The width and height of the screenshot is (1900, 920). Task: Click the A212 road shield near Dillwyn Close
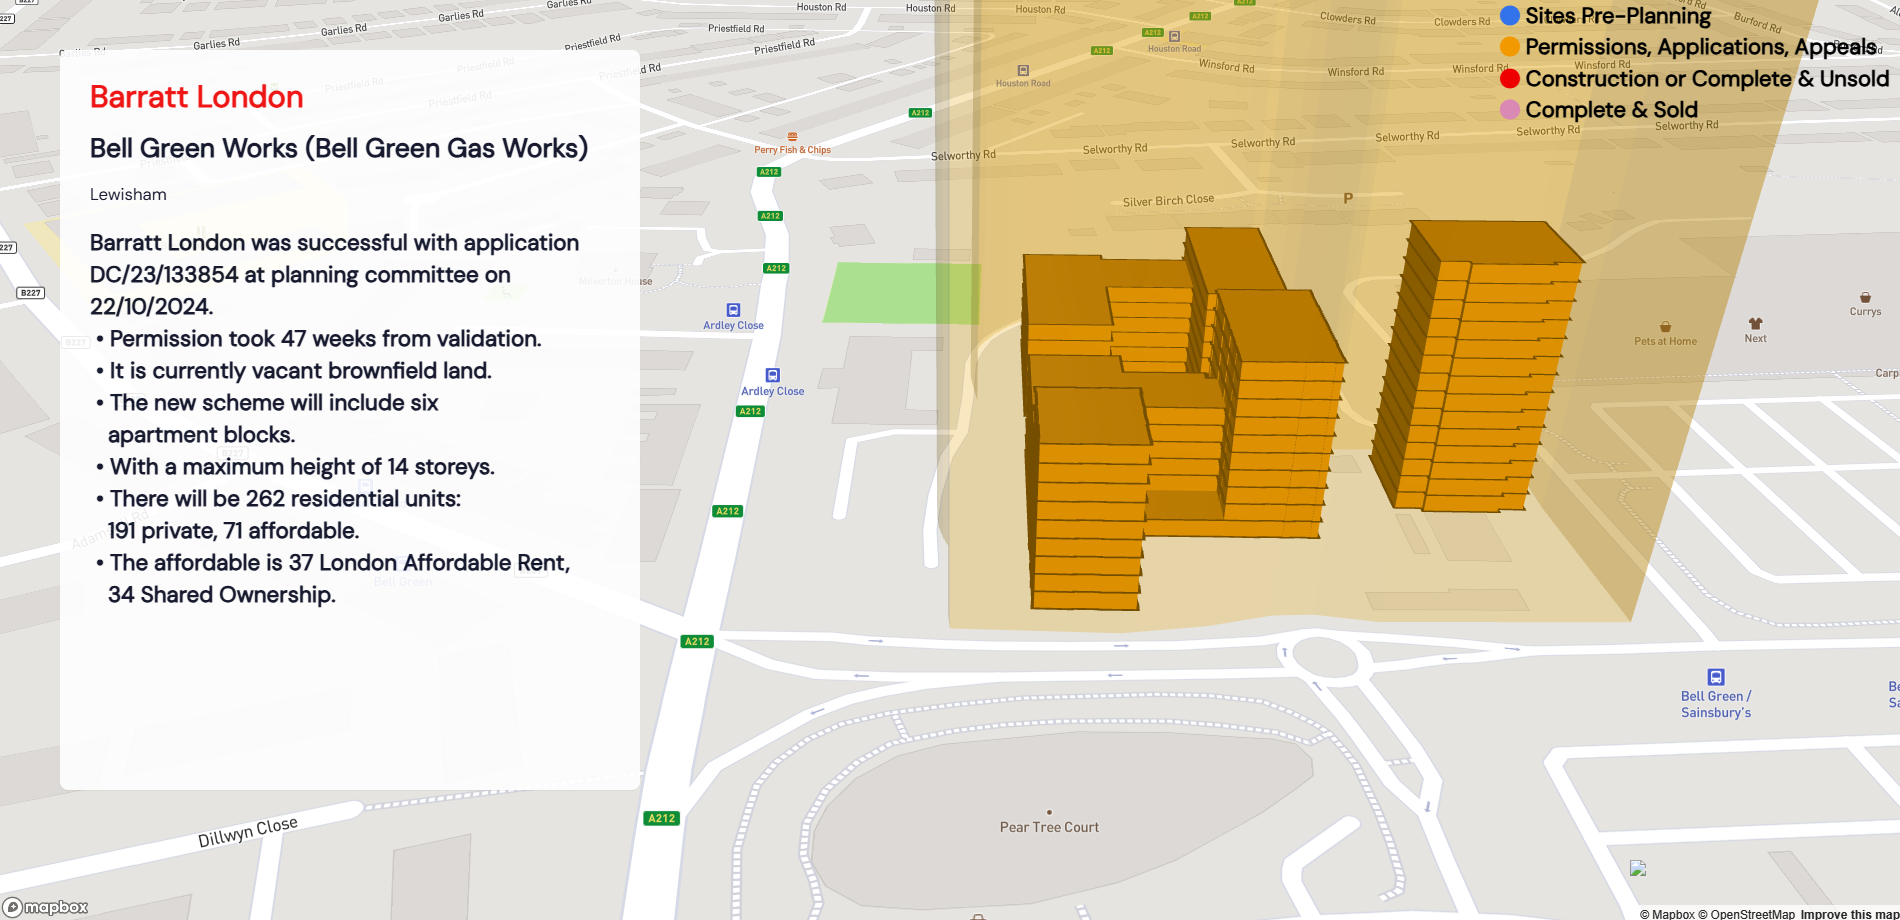[x=662, y=818]
